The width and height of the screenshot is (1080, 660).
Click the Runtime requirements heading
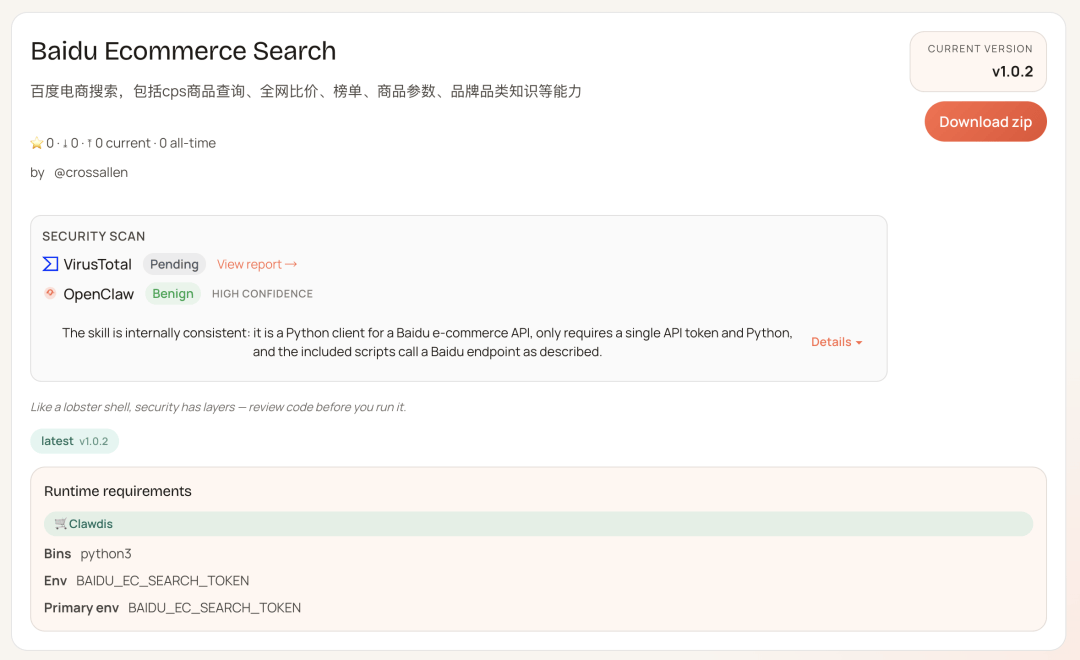point(118,491)
